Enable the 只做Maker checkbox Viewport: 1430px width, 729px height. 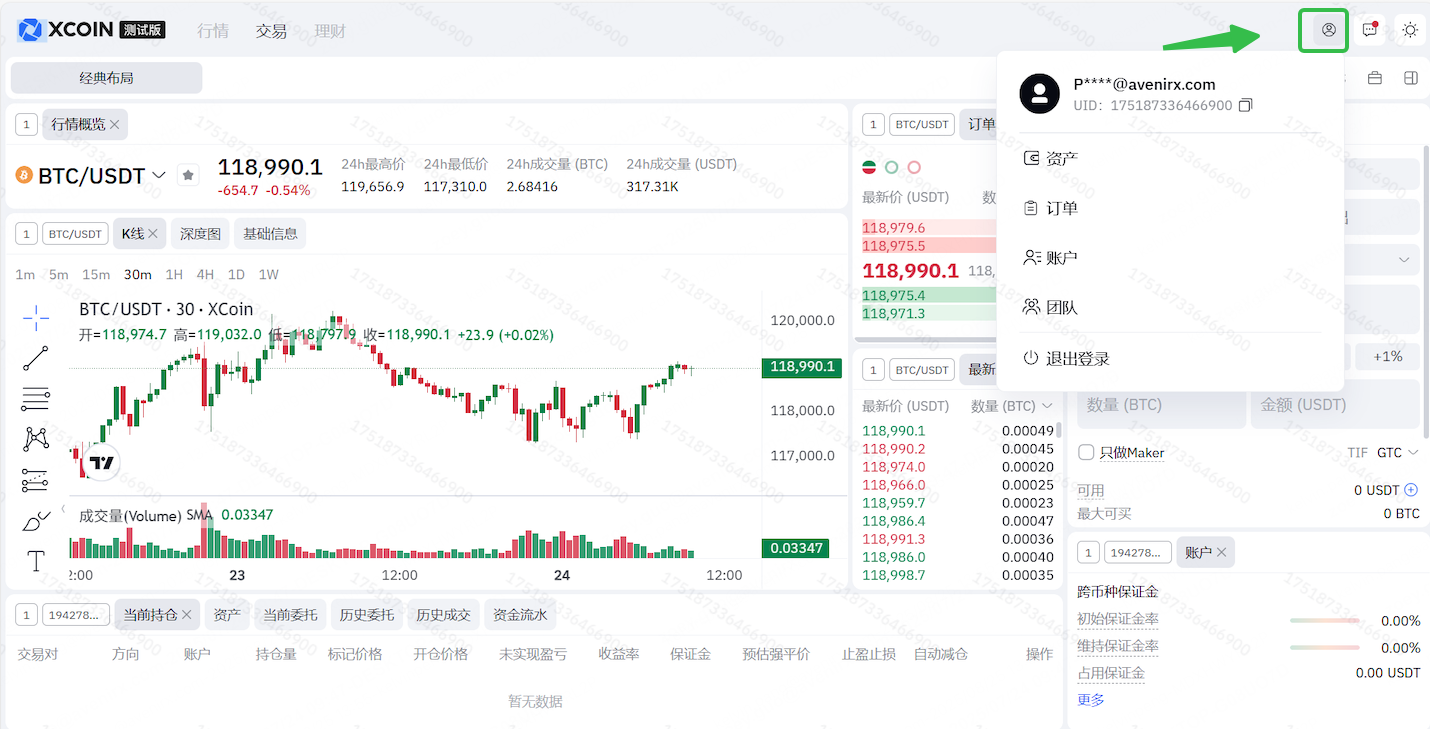1086,453
